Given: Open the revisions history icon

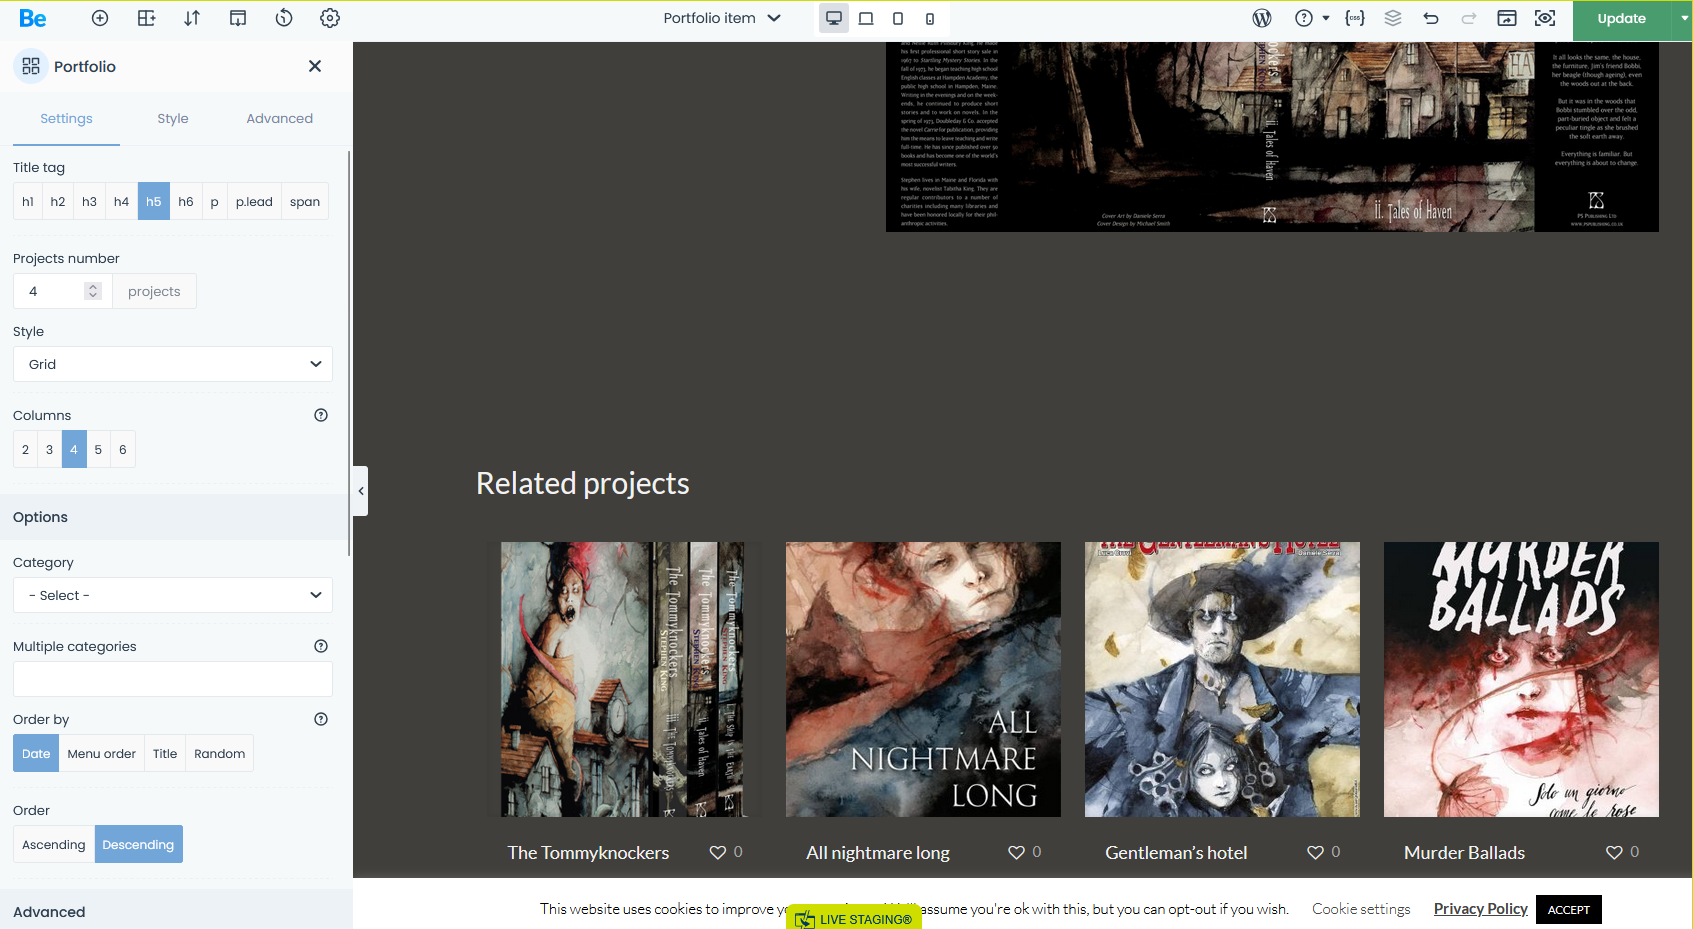Looking at the screenshot, I should pos(284,18).
